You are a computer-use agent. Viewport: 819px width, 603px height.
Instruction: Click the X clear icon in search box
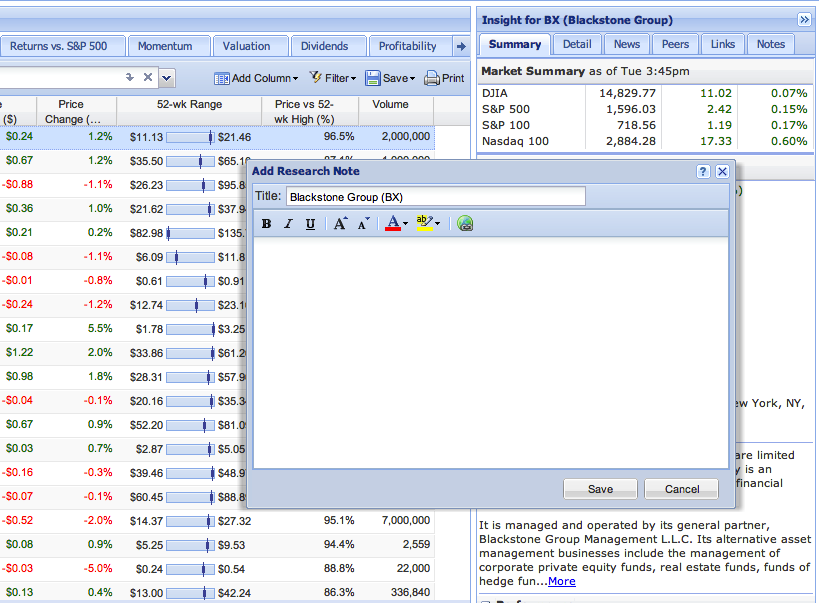point(148,77)
